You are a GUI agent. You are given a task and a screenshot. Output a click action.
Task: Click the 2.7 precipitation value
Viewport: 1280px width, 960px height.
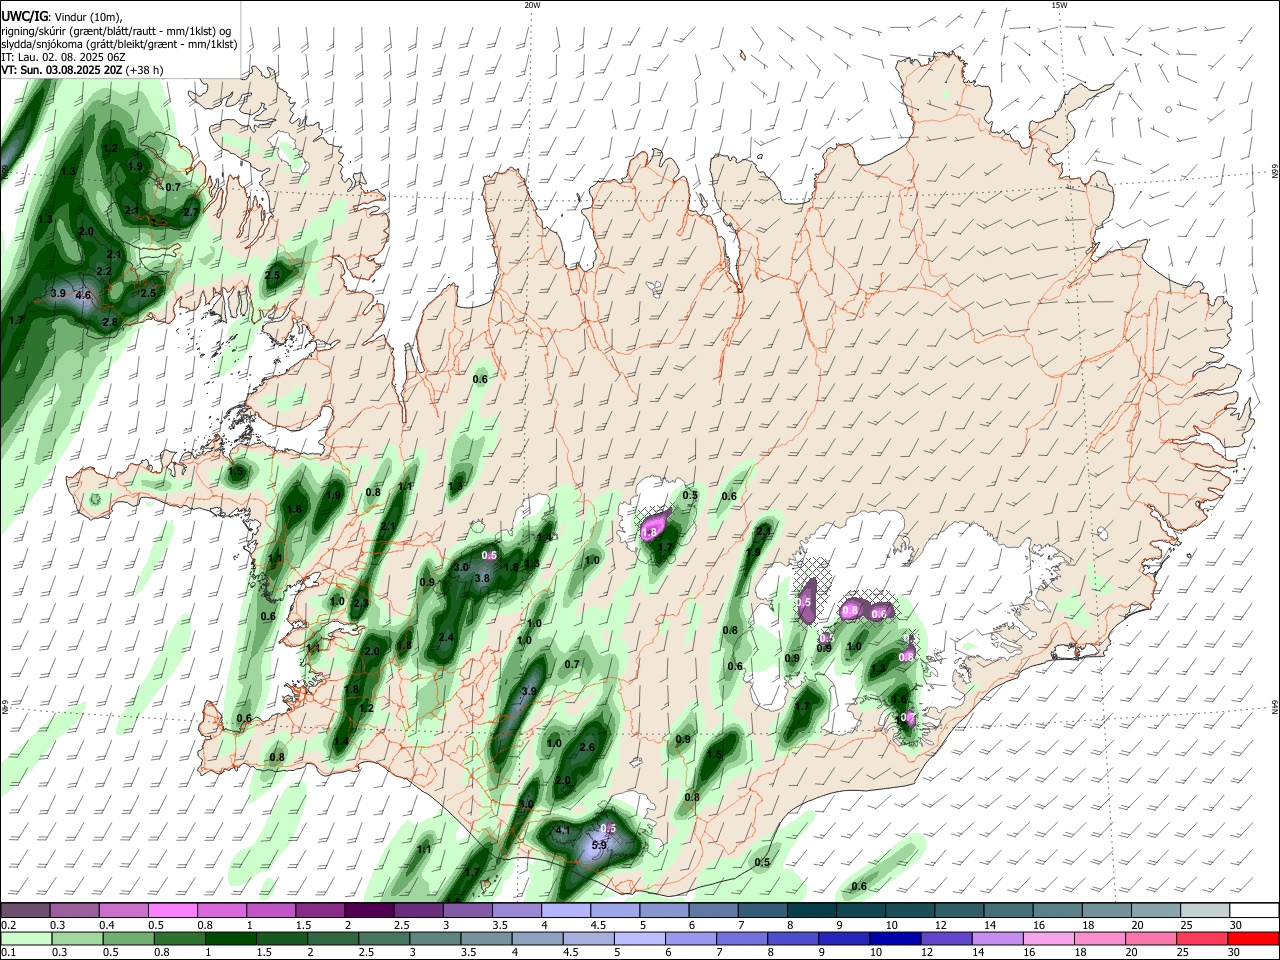click(x=191, y=212)
